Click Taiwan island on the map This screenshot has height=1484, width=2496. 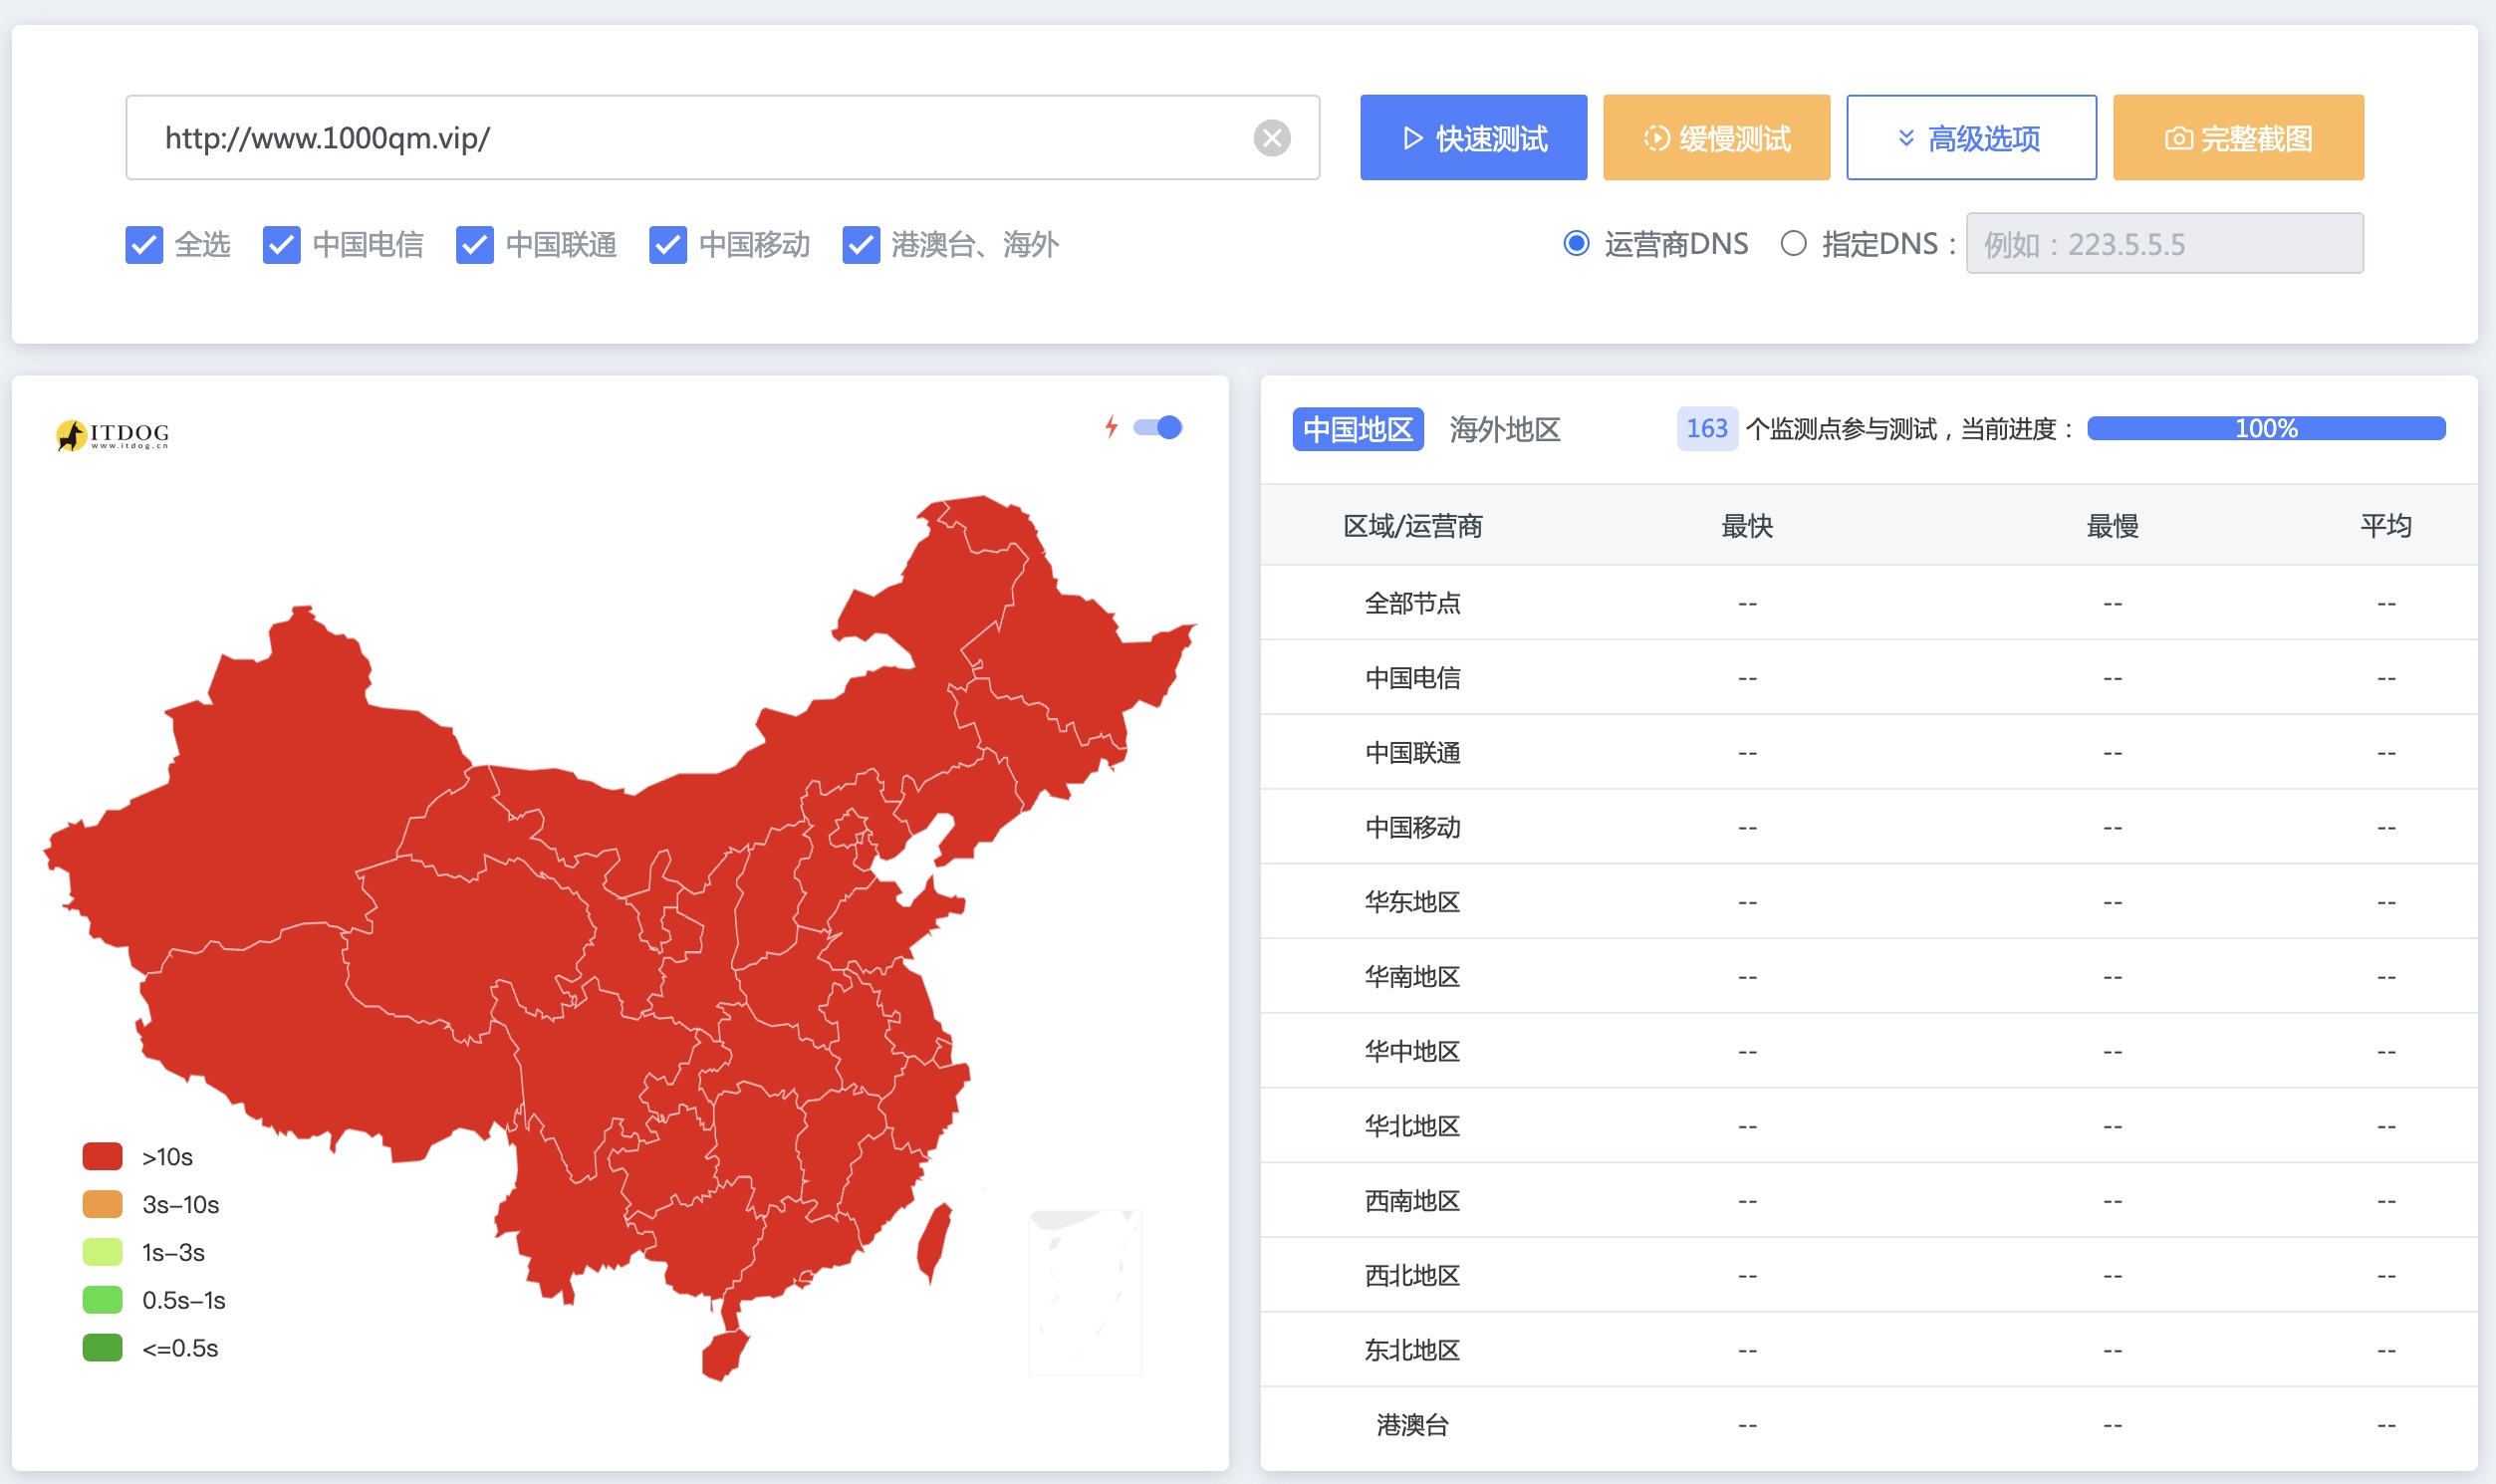point(934,1244)
